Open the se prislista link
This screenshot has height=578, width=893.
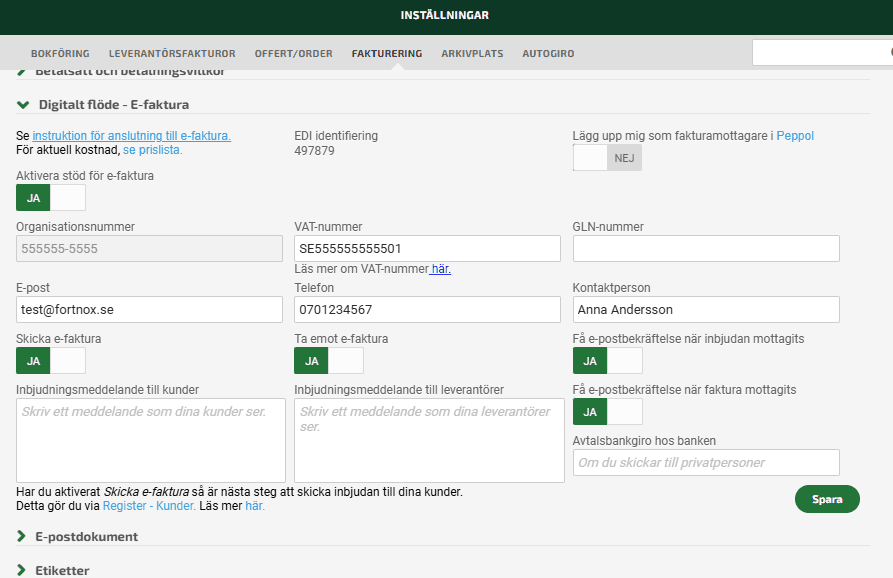click(152, 150)
